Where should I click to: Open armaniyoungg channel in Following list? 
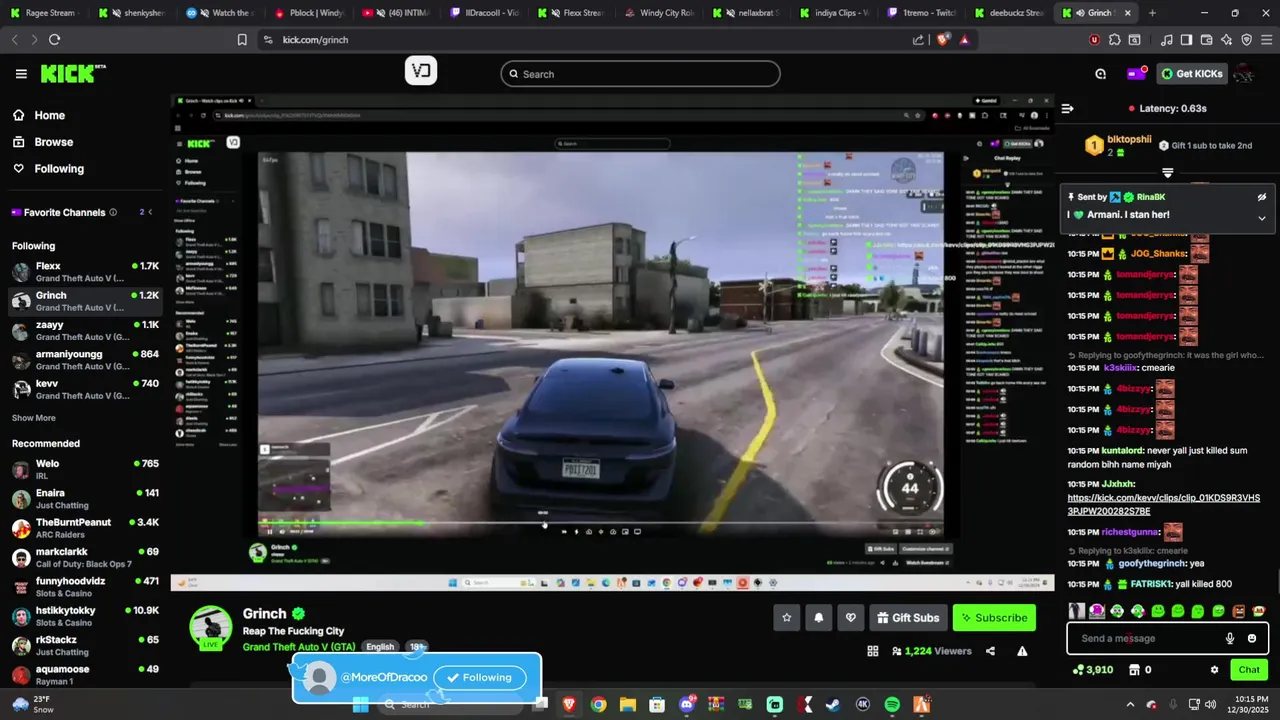85,360
